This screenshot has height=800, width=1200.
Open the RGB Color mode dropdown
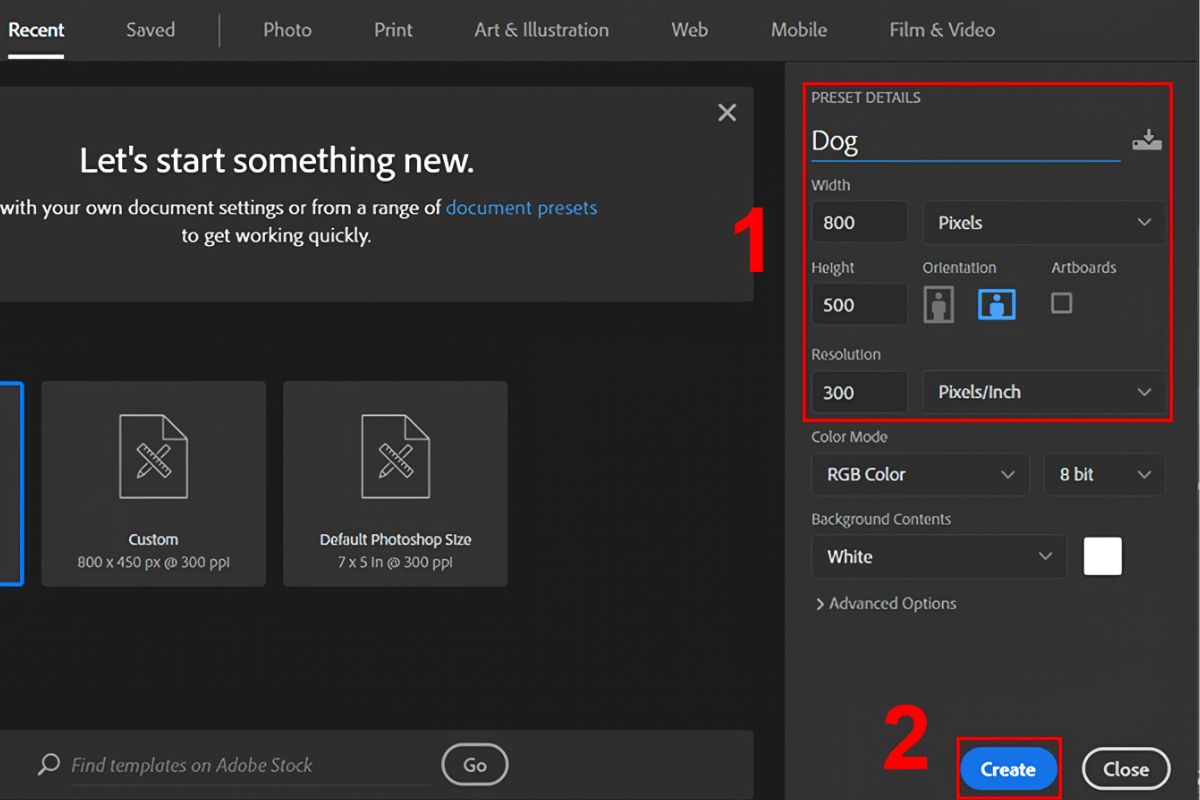(920, 475)
